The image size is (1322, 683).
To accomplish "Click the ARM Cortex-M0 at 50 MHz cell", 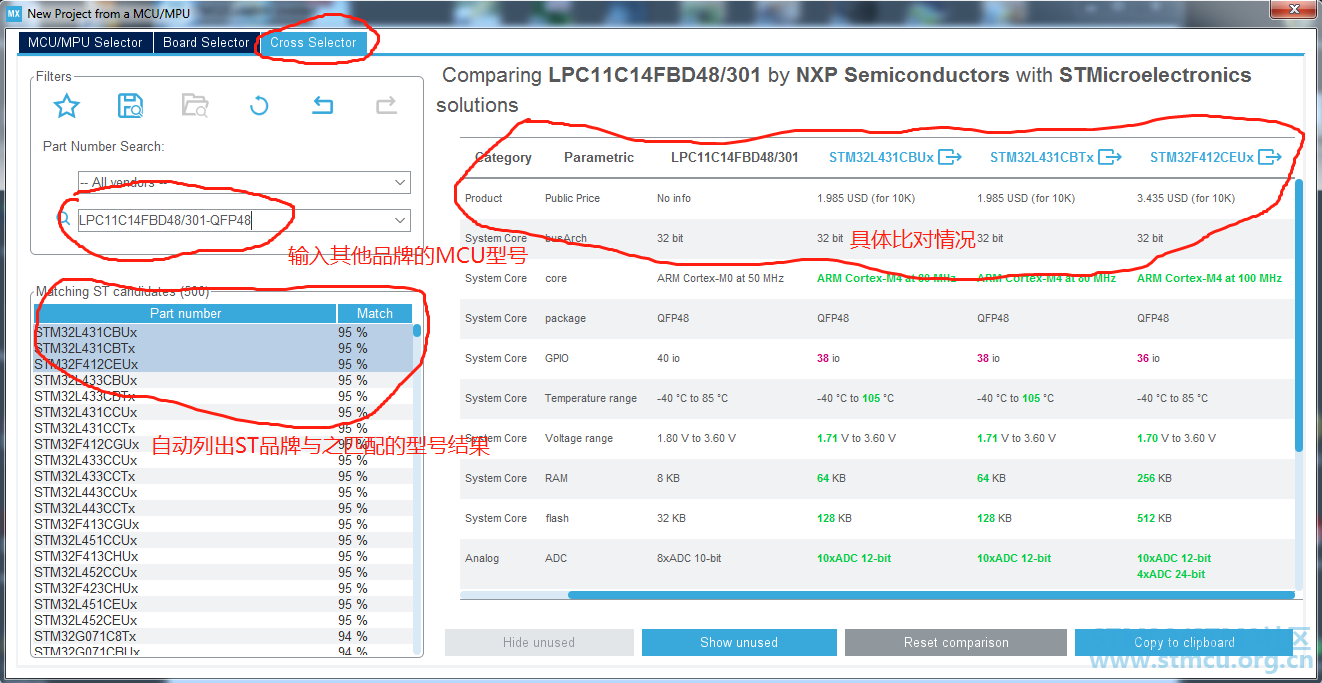I will pos(720,278).
